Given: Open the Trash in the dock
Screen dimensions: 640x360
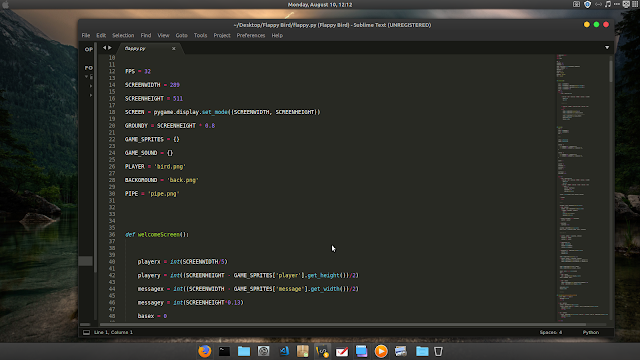Looking at the screenshot, I should pyautogui.click(x=438, y=351).
